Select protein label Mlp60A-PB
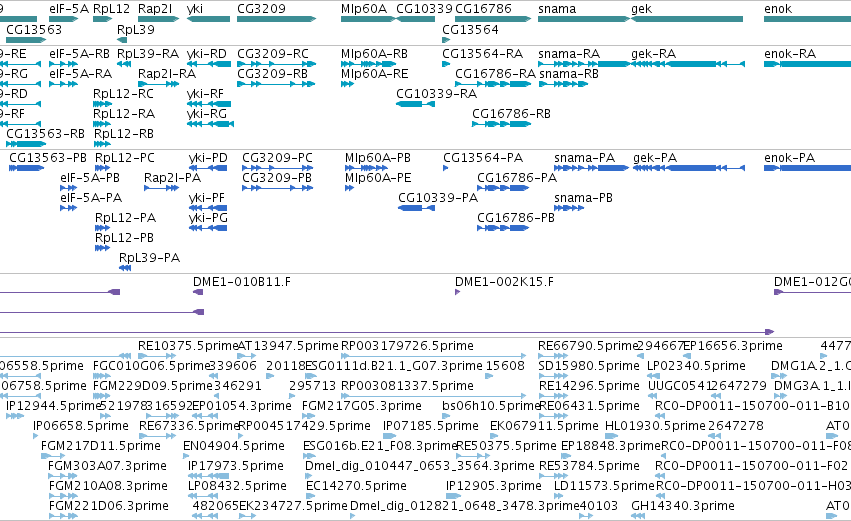Image resolution: width=851 pixels, height=521 pixels. pyautogui.click(x=378, y=158)
